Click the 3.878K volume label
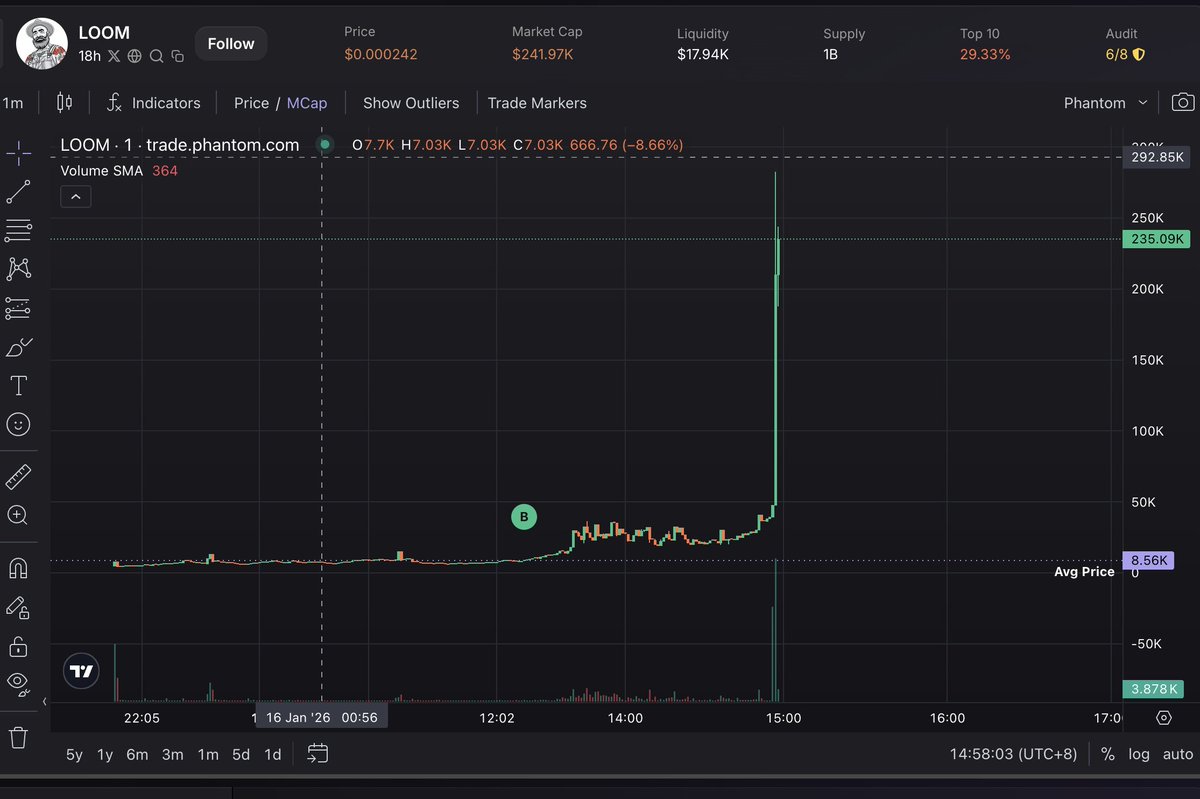The height and width of the screenshot is (799, 1200). 1155,689
